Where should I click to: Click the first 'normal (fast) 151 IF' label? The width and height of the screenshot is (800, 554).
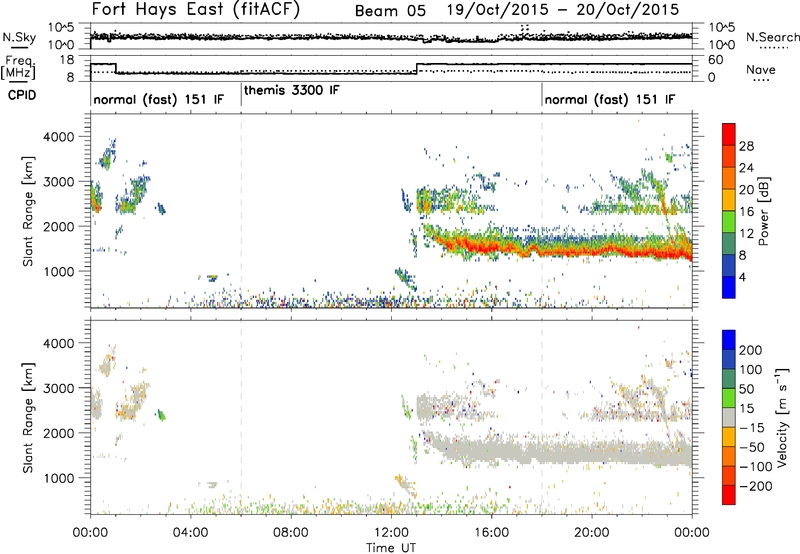tap(159, 99)
